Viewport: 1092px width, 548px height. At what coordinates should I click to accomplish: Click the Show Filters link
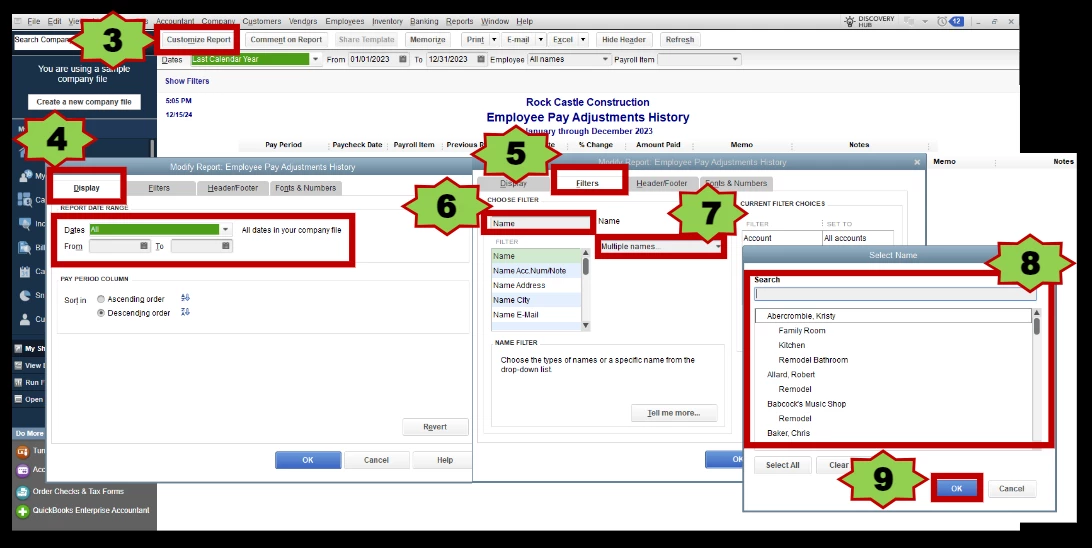[187, 81]
